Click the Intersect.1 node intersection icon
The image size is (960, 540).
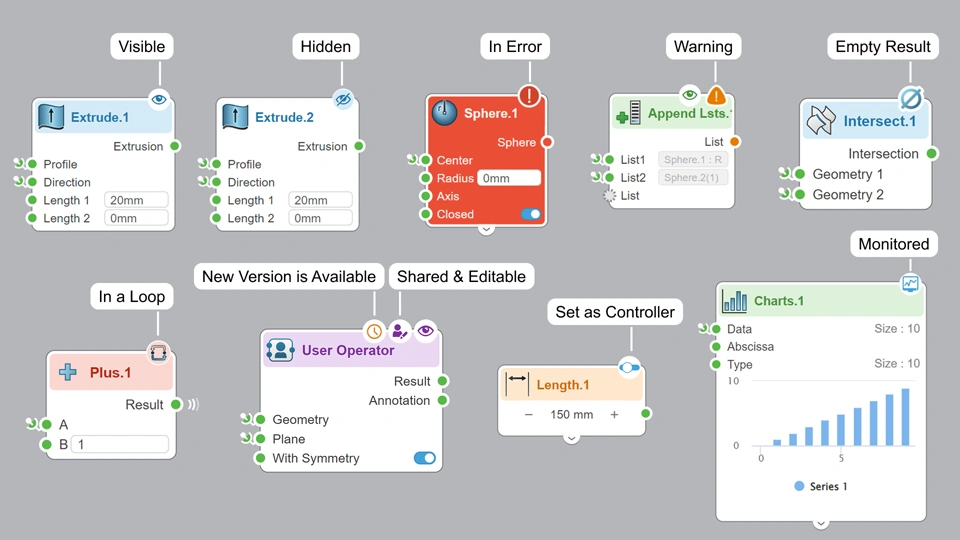point(821,120)
